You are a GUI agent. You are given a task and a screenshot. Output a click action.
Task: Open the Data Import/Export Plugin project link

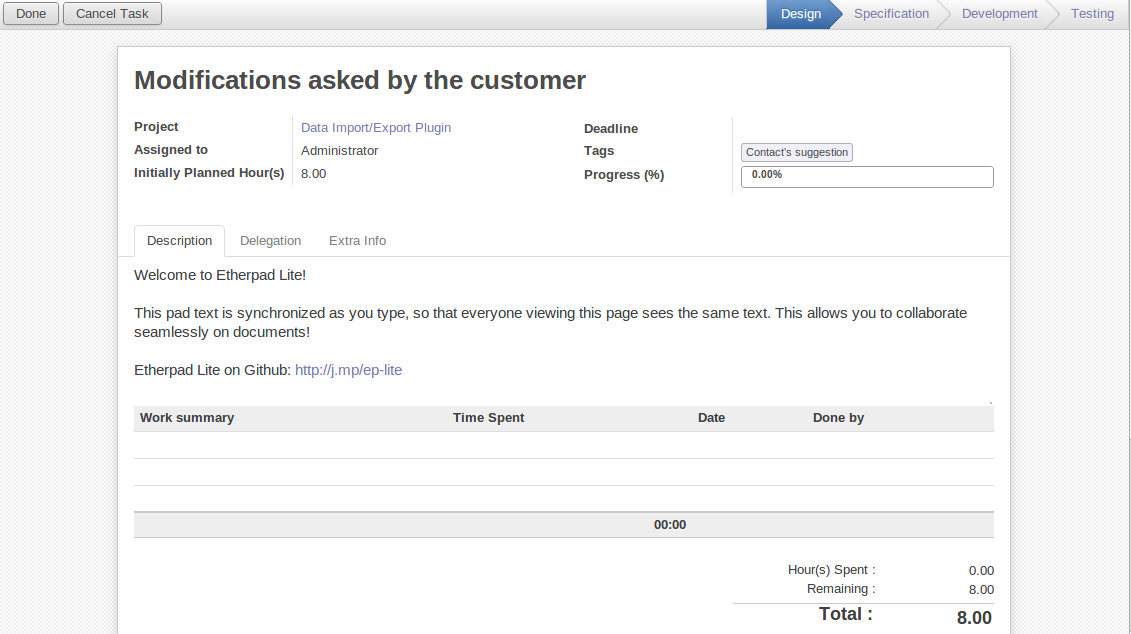coord(376,128)
